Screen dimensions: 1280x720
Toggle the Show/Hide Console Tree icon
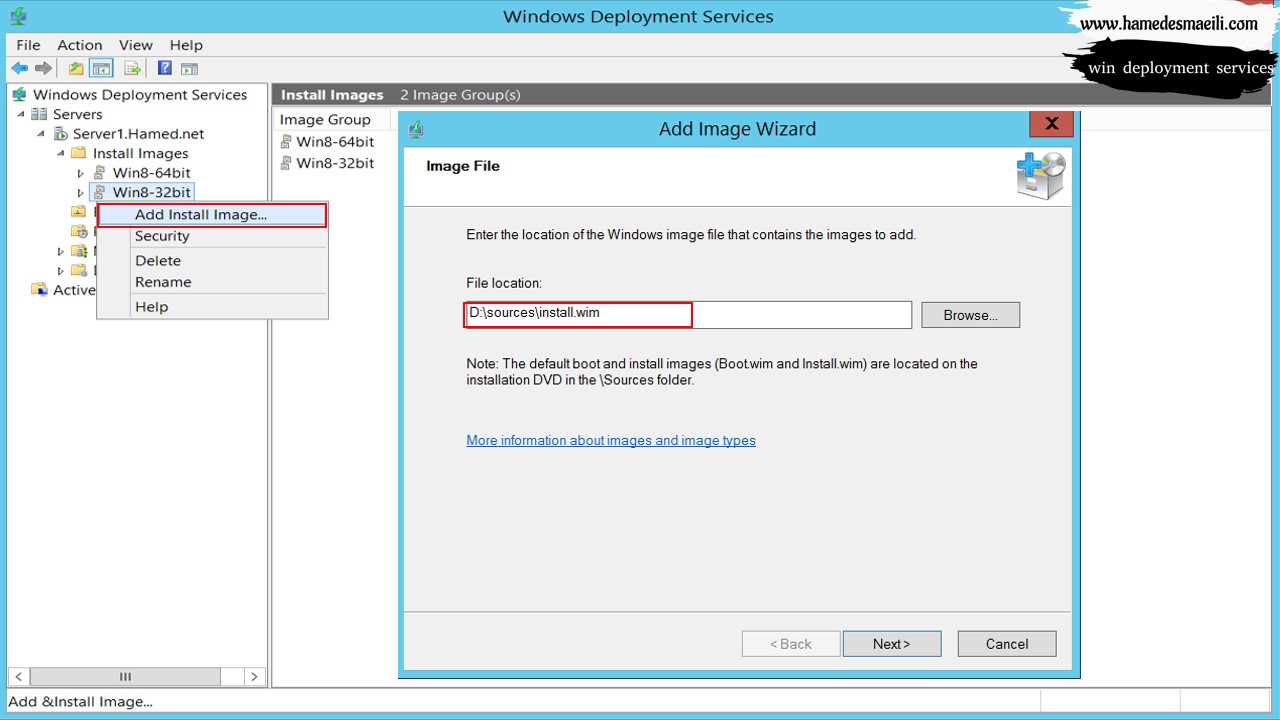coord(101,68)
